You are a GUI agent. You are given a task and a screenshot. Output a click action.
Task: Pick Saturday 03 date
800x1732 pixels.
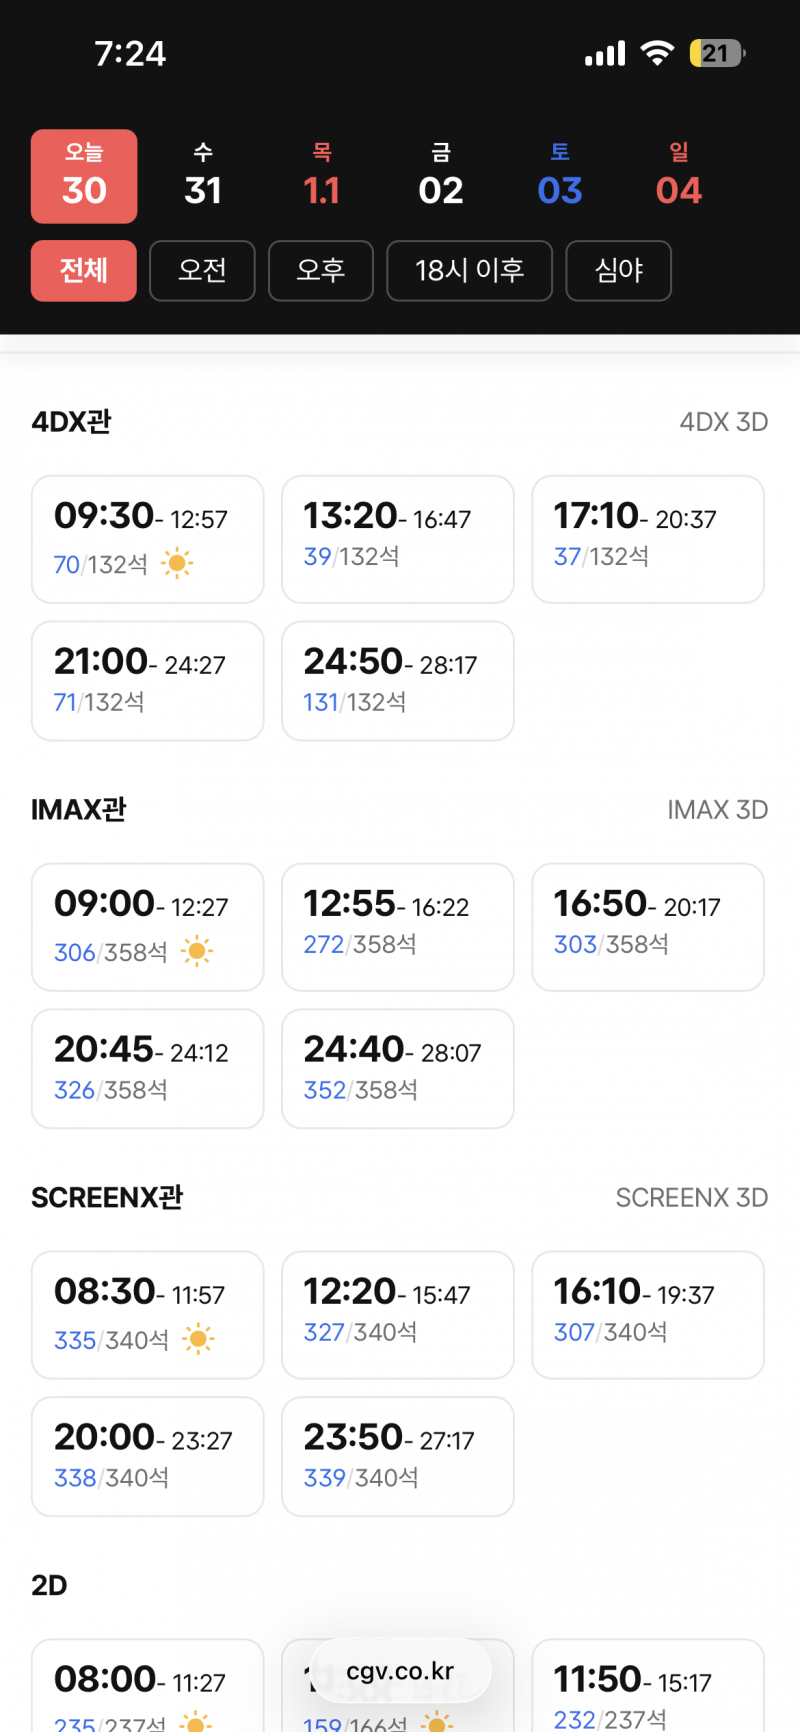[560, 176]
